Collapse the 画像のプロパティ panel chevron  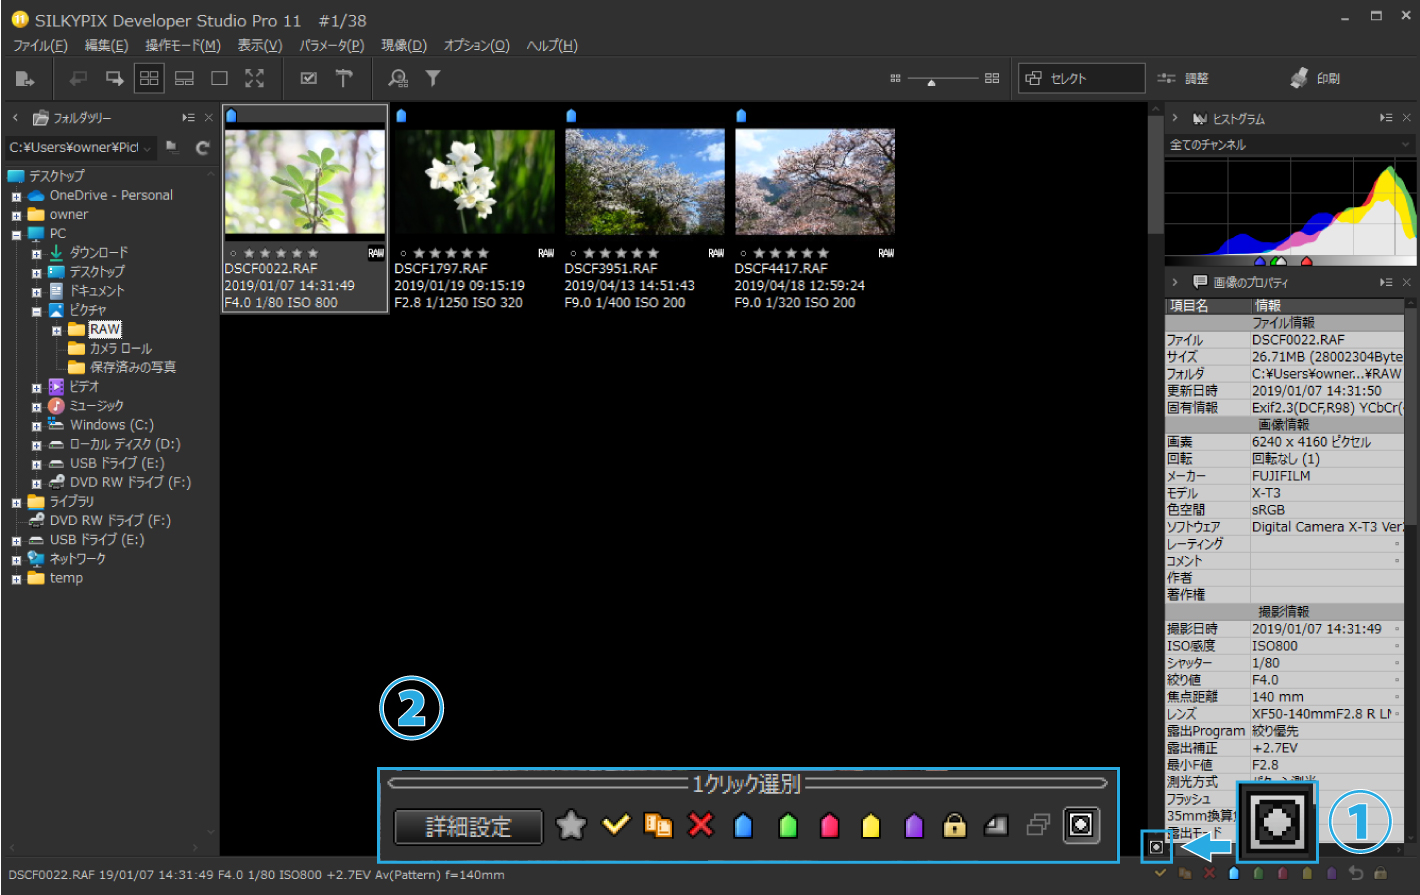[x=1175, y=283]
